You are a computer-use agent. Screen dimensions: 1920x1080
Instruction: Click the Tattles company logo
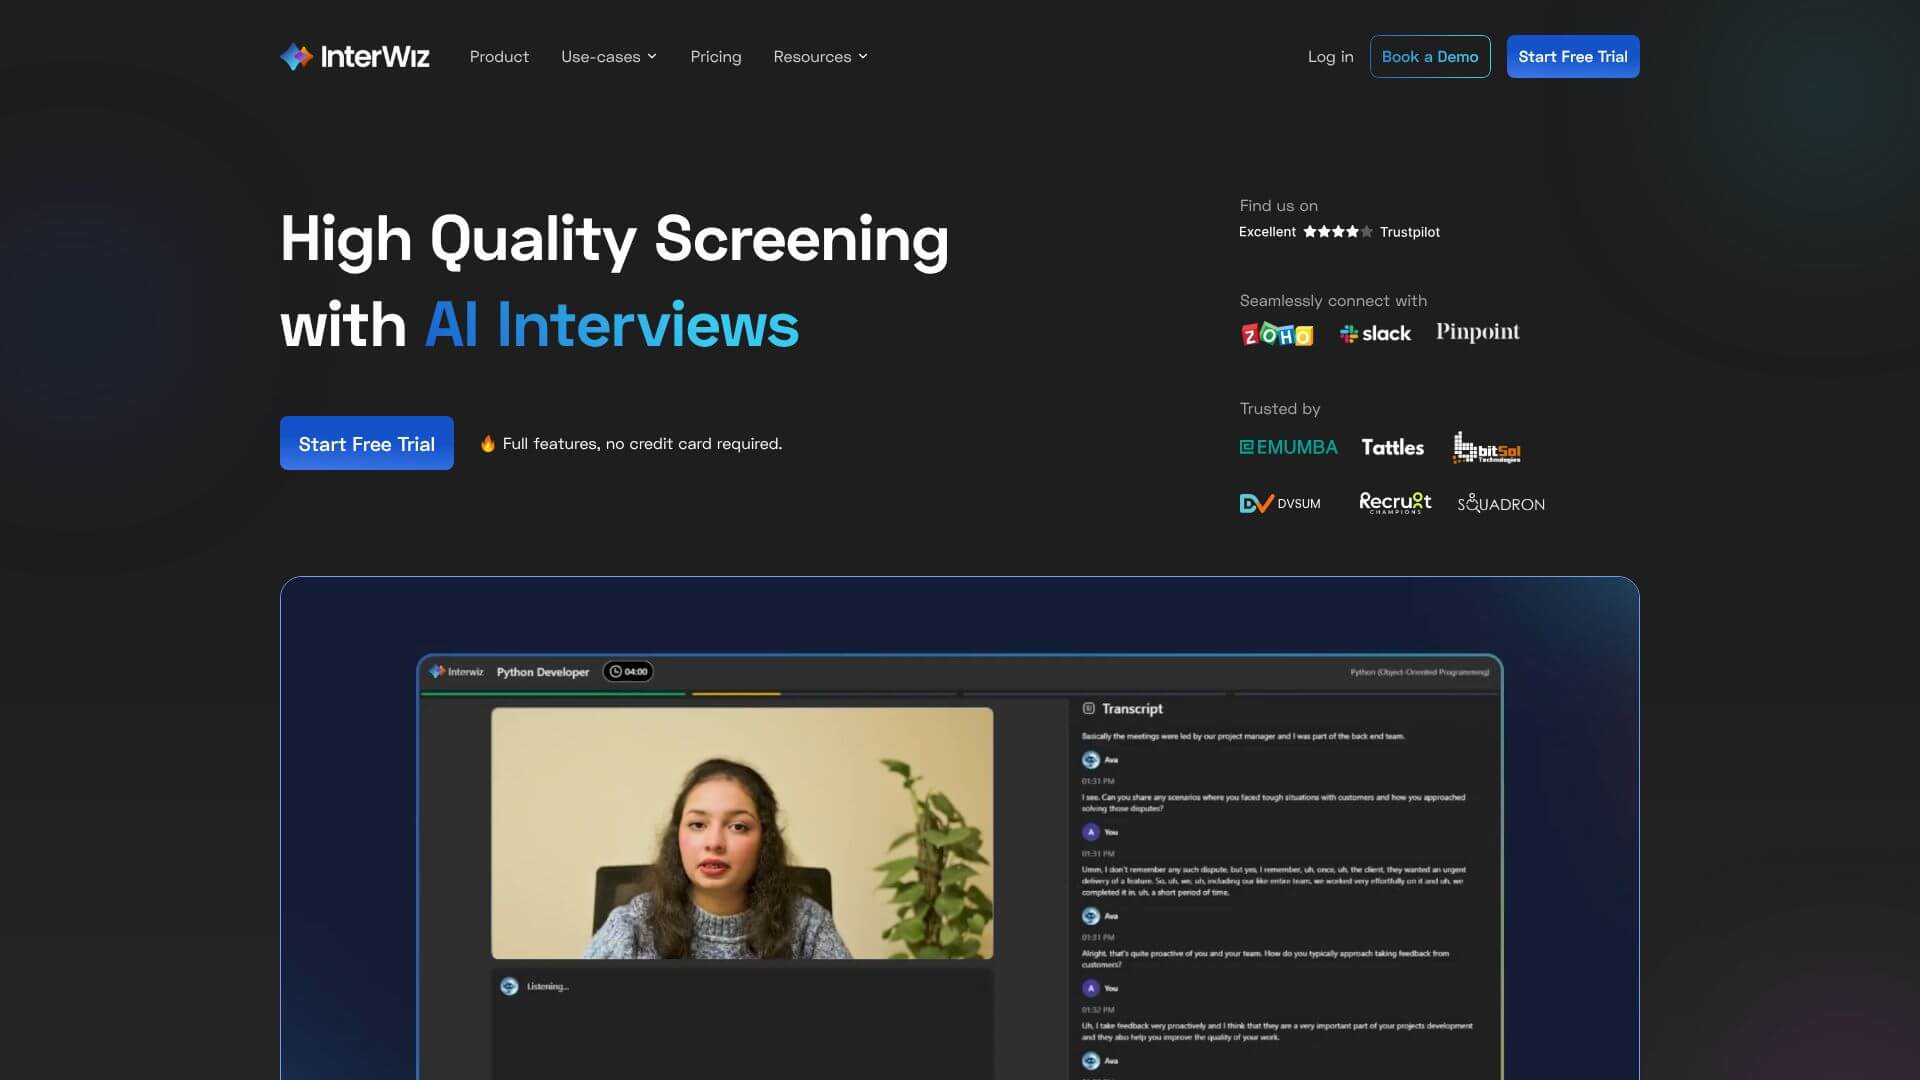pyautogui.click(x=1392, y=448)
